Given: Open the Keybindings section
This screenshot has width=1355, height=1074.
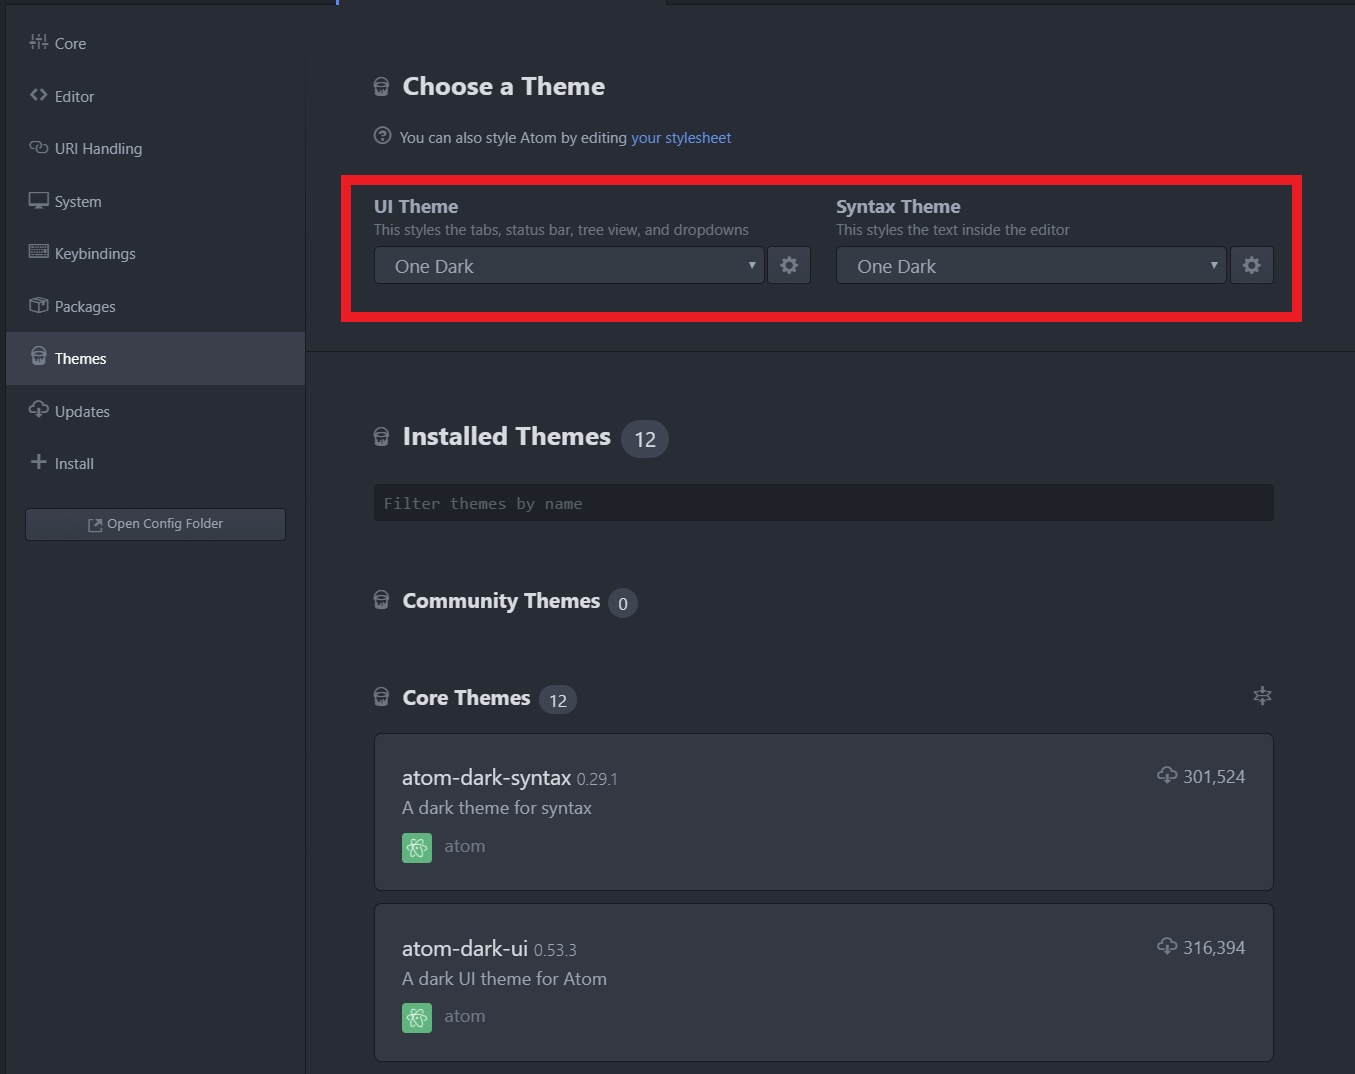Looking at the screenshot, I should point(94,253).
